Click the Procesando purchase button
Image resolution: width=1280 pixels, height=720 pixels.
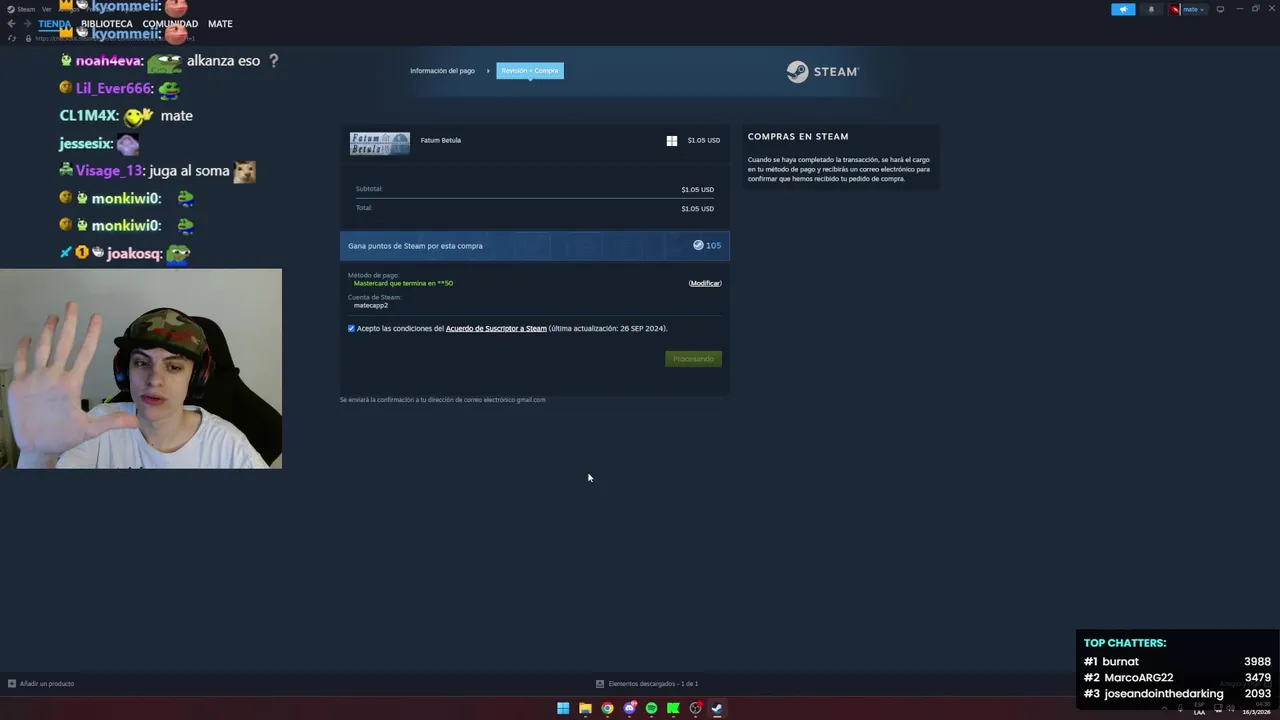[693, 359]
